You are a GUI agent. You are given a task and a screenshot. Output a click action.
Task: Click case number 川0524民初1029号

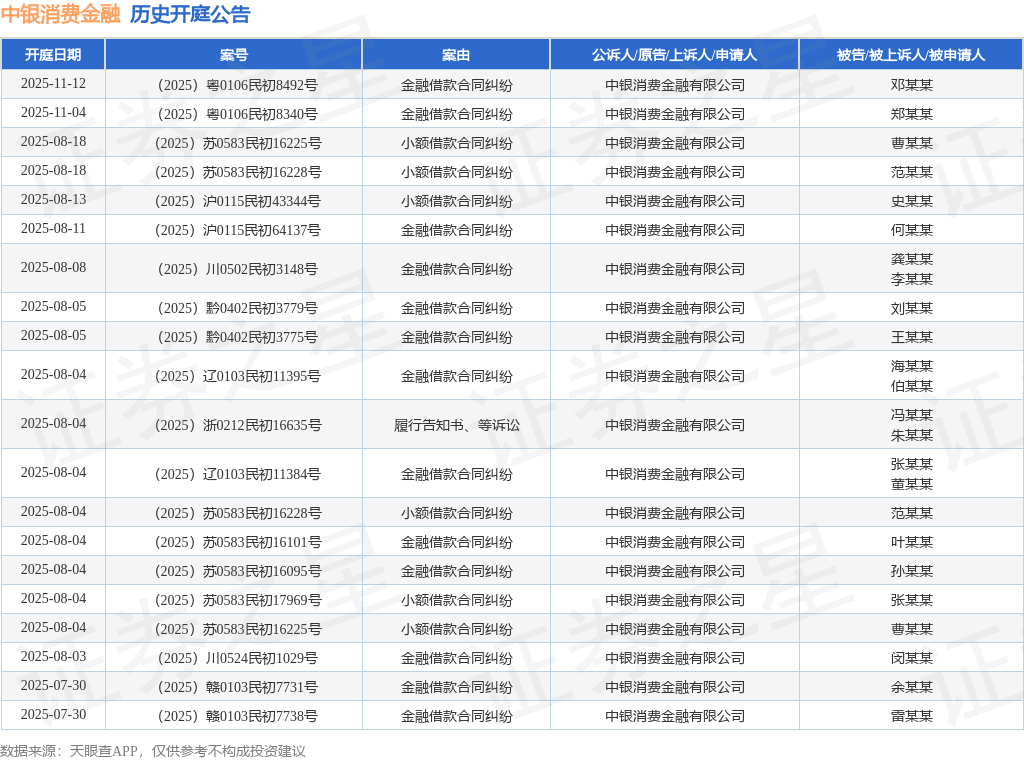[238, 658]
